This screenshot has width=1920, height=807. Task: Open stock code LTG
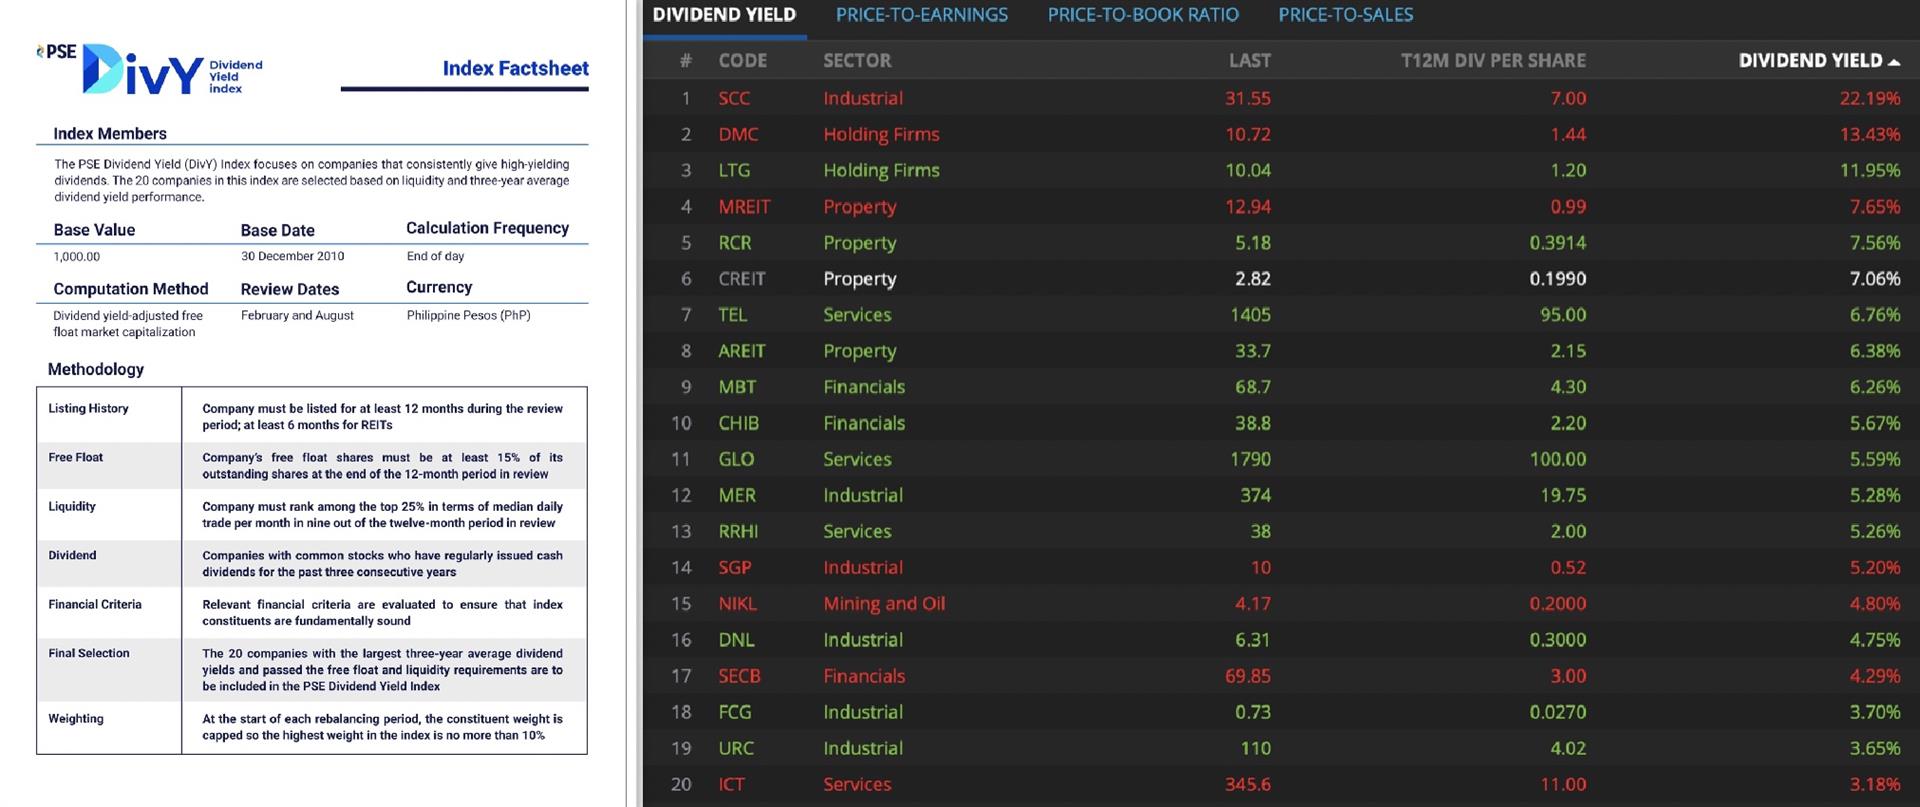(734, 170)
